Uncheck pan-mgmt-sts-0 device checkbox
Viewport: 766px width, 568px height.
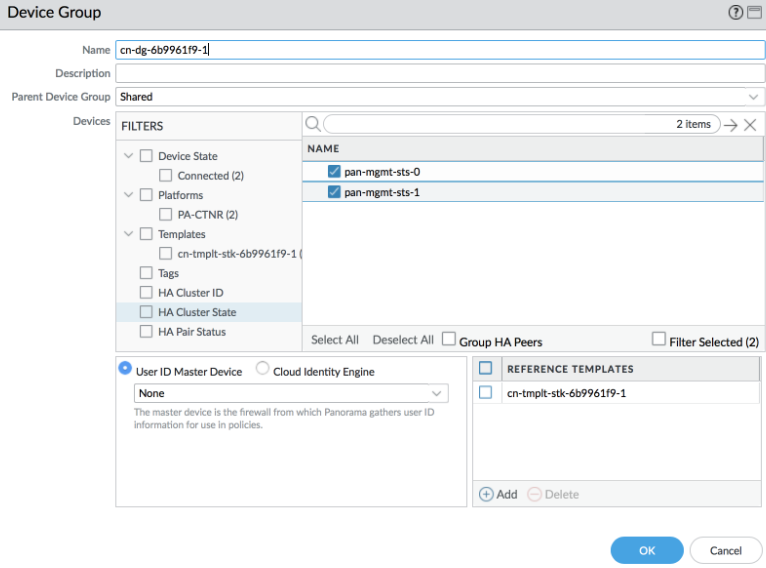tap(334, 171)
